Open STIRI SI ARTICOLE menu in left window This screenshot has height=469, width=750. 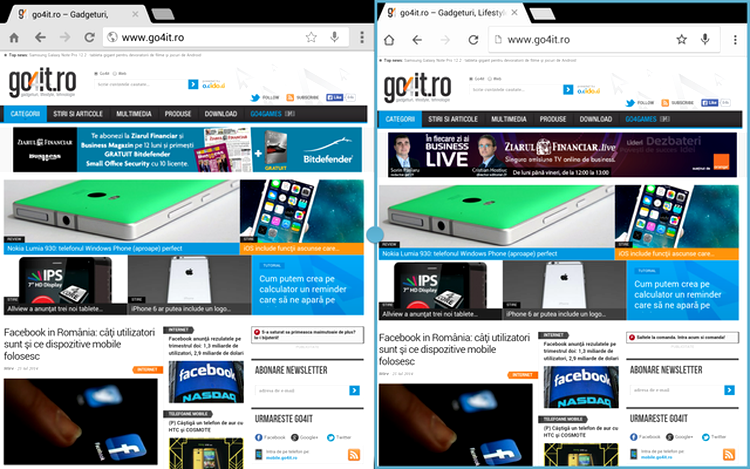(x=78, y=114)
